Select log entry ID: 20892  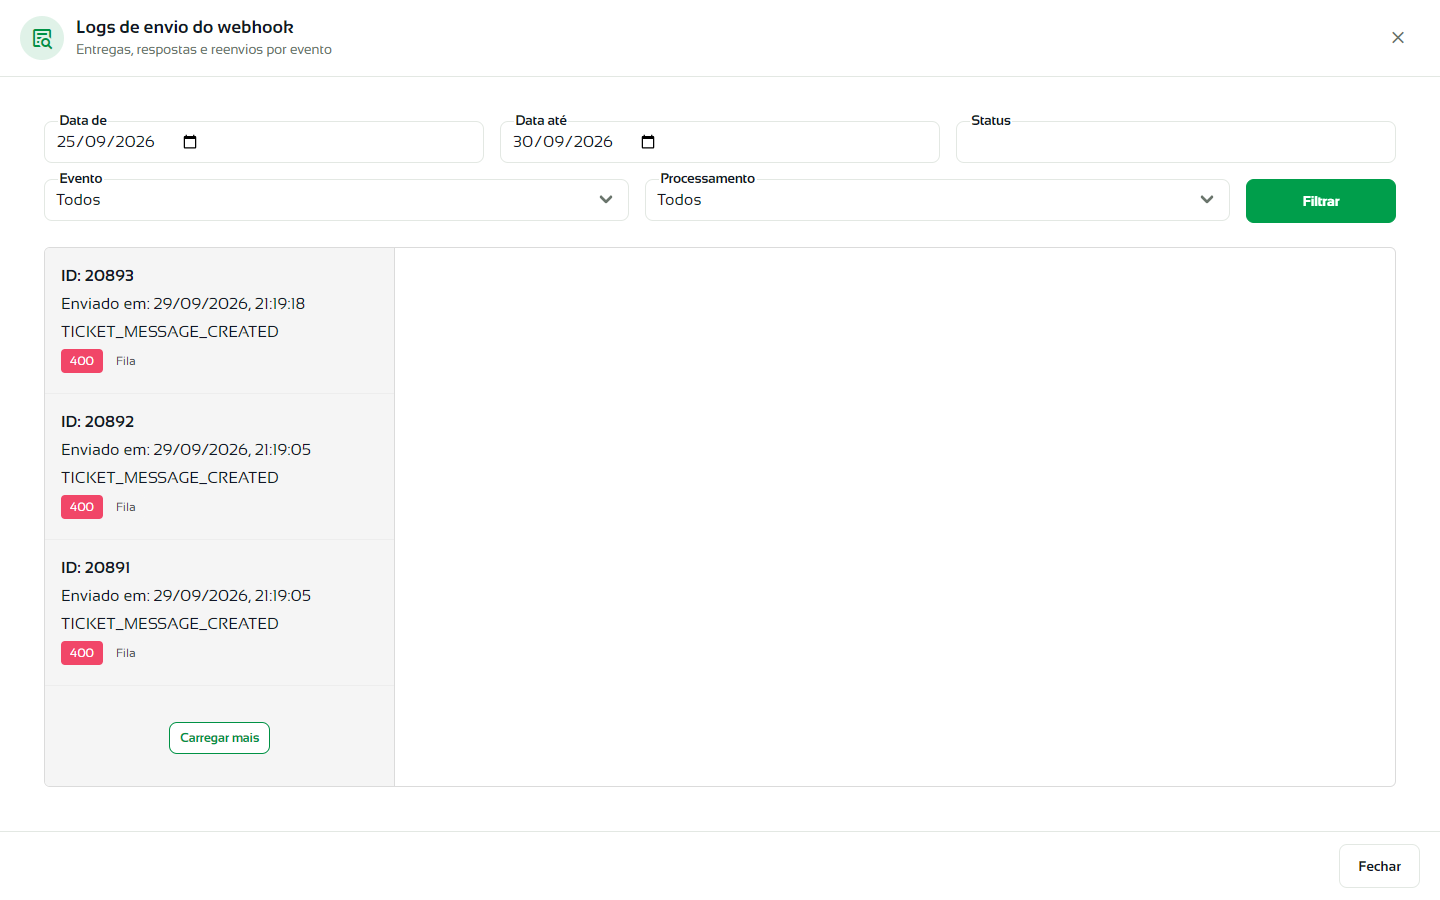pyautogui.click(x=219, y=467)
